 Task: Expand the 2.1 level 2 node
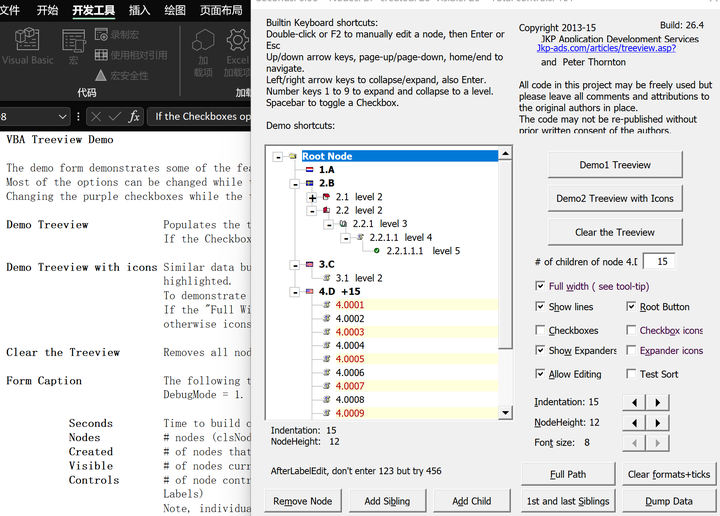point(313,198)
